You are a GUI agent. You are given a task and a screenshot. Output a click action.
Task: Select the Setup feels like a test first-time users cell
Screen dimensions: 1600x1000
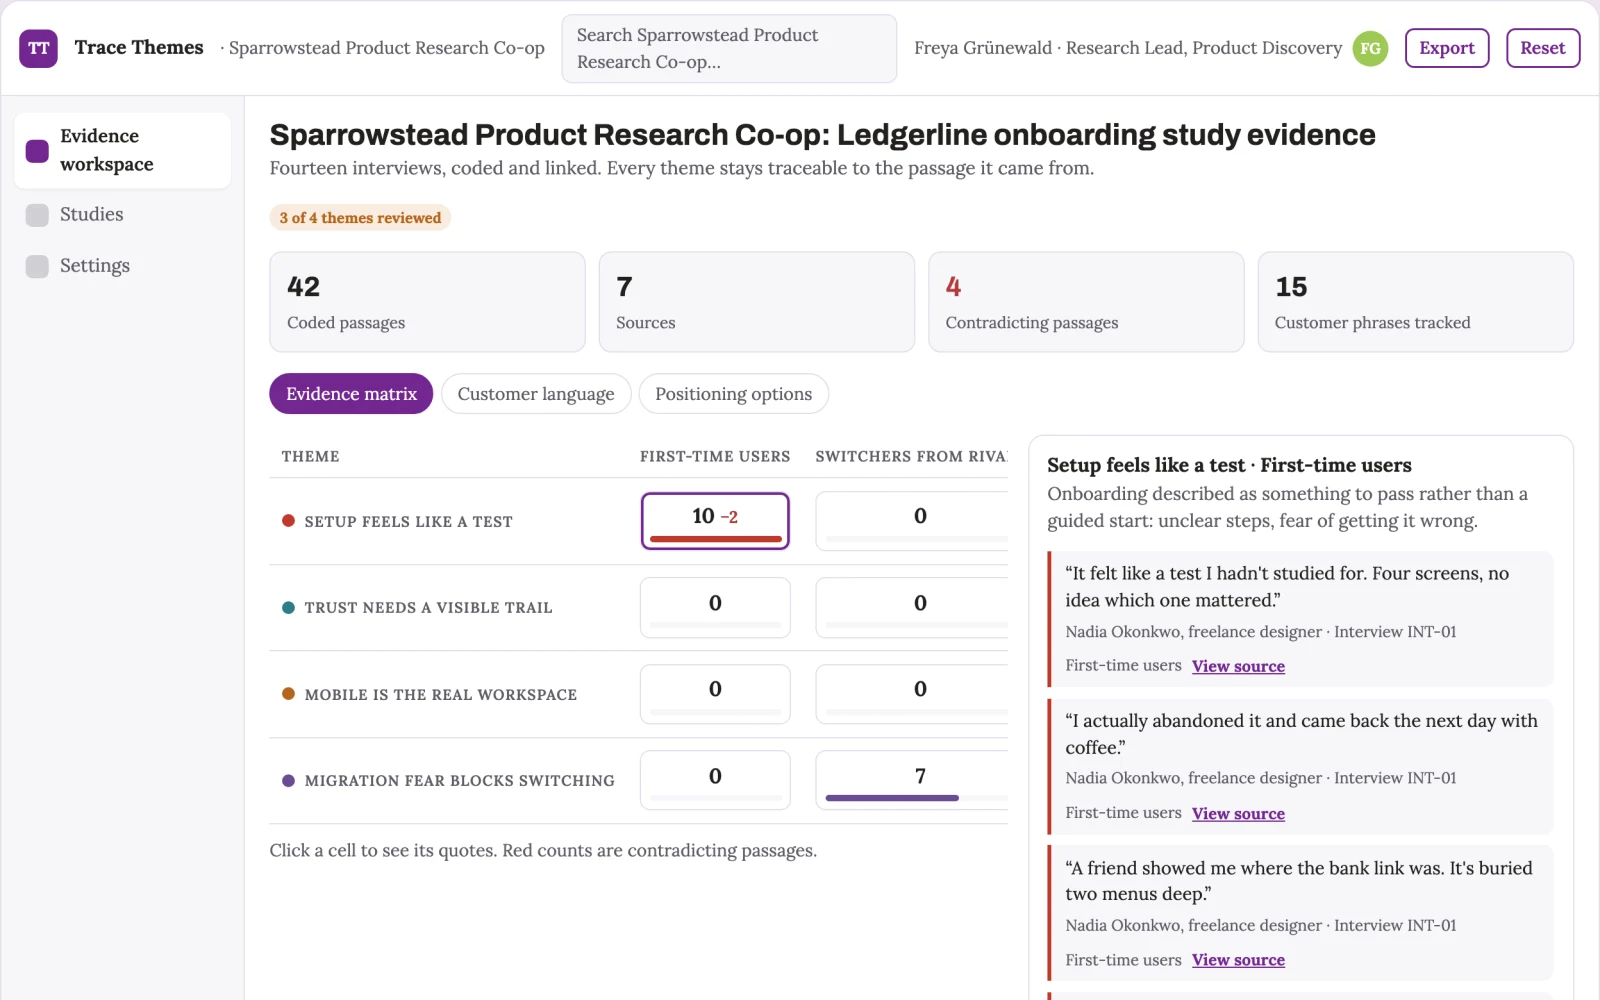pos(715,521)
